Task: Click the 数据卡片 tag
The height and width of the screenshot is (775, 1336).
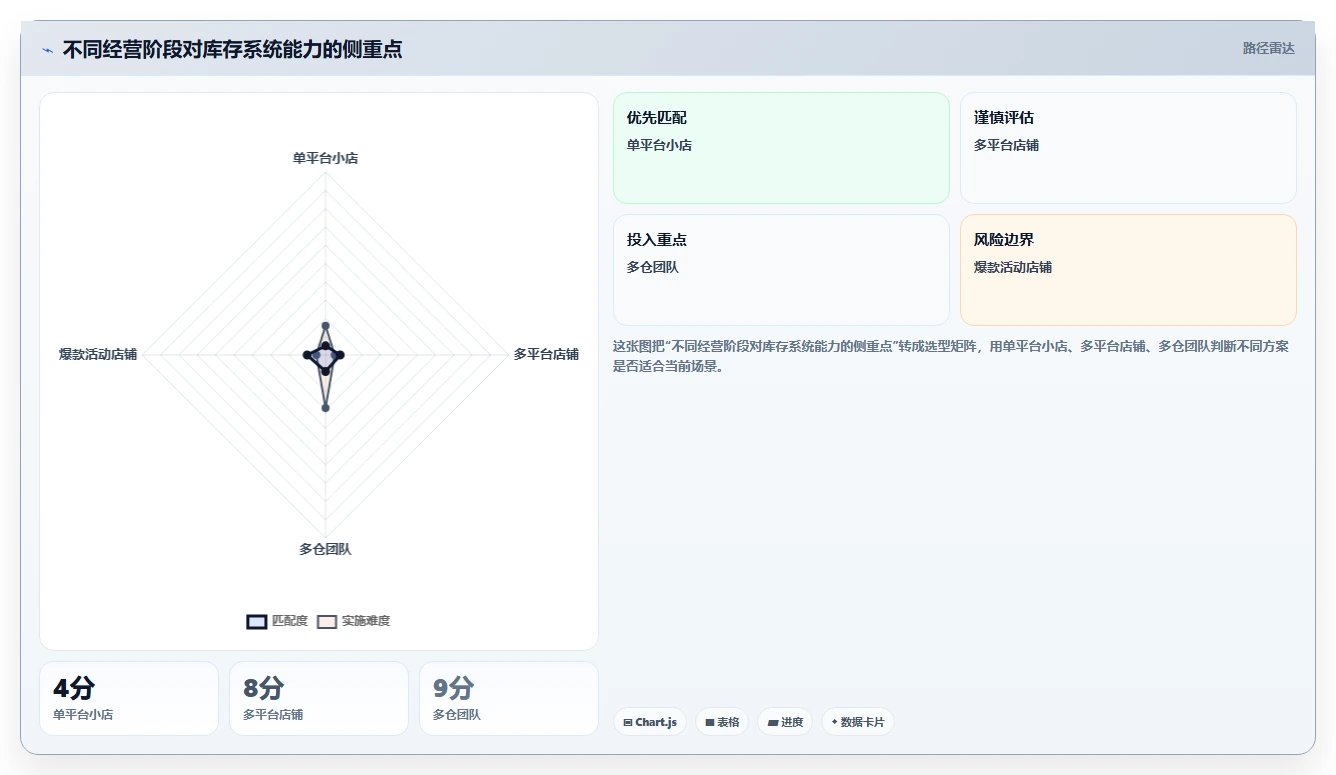Action: pyautogui.click(x=858, y=722)
